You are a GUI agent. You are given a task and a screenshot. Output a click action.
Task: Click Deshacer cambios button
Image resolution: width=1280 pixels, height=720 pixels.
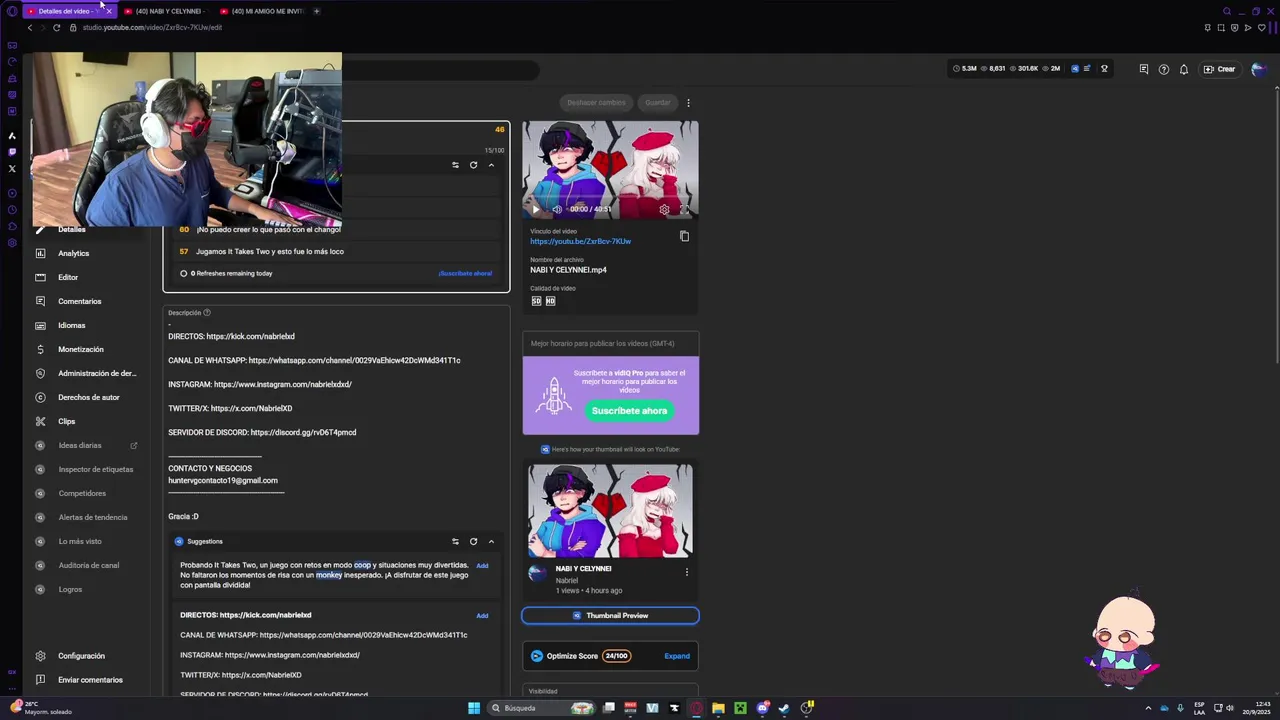pyautogui.click(x=596, y=103)
